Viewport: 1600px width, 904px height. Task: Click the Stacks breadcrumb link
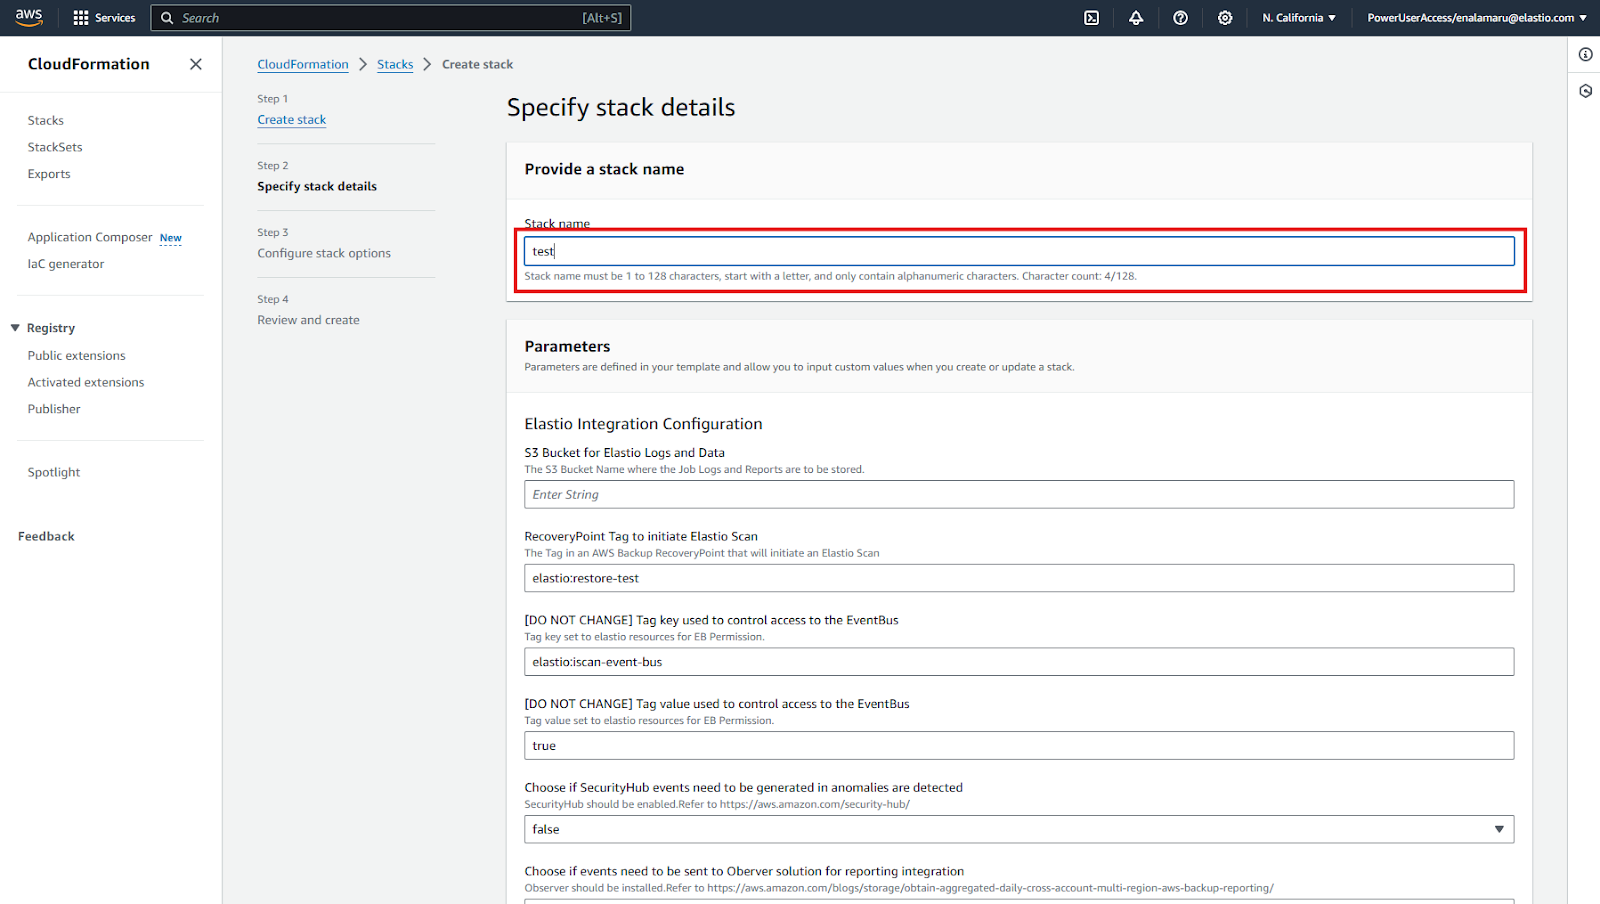point(395,64)
